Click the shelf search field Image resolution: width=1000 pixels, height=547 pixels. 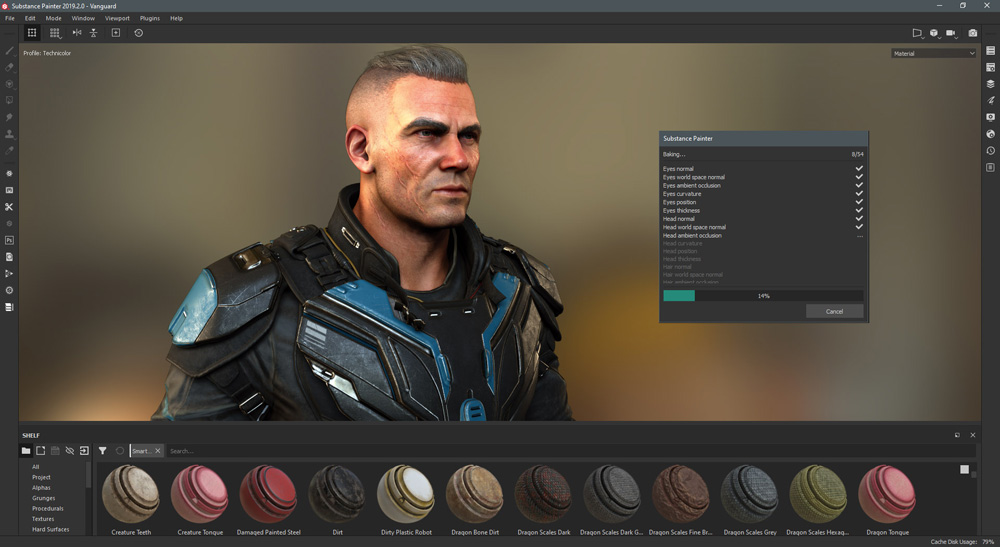tap(571, 451)
